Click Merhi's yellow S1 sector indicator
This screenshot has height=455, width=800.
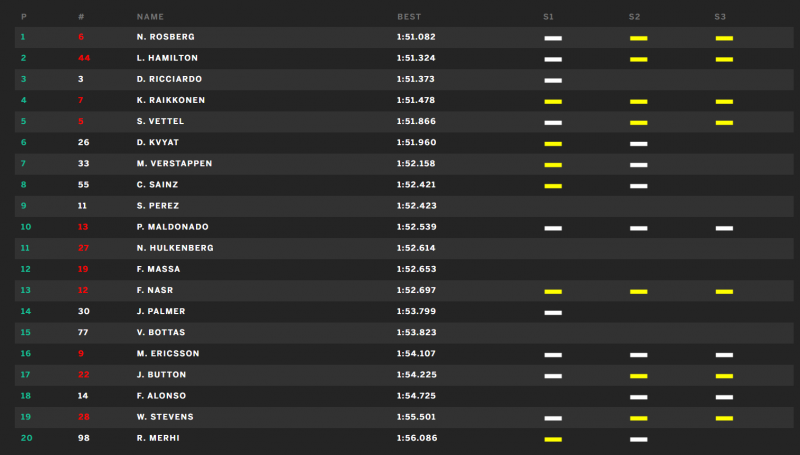coord(553,439)
